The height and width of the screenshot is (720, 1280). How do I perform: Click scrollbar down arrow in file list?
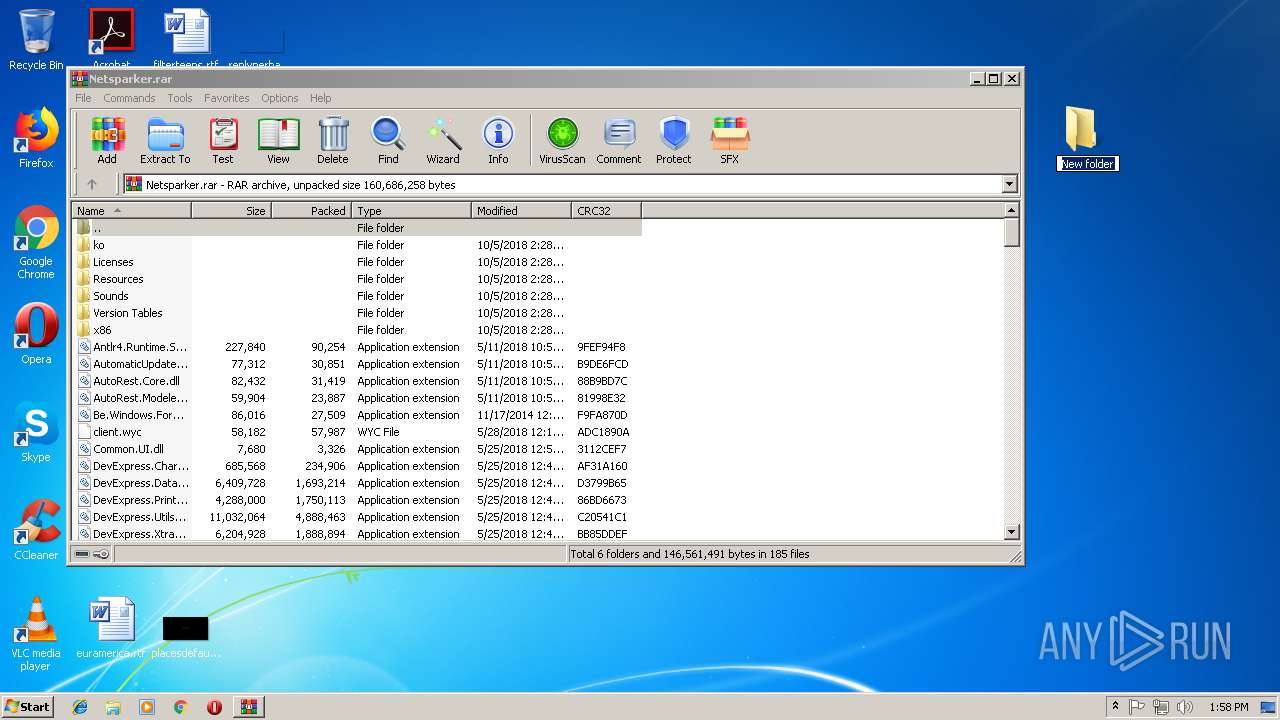click(1011, 533)
